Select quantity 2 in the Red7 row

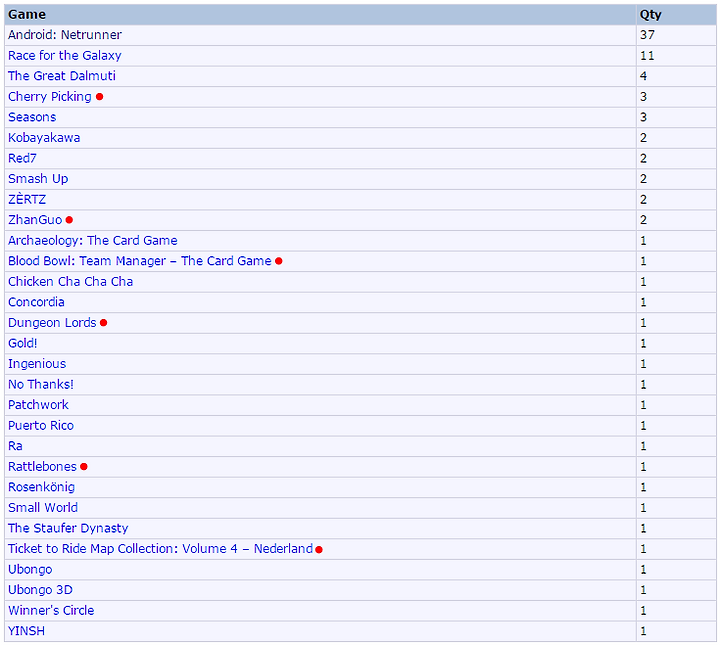643,158
